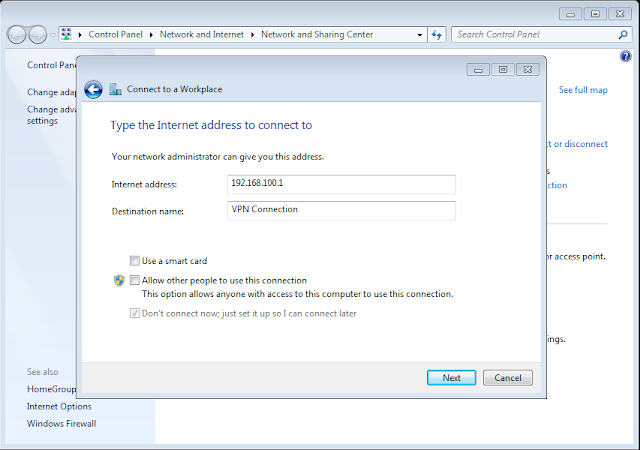Open the See full map link
This screenshot has height=450, width=640.
pos(583,90)
